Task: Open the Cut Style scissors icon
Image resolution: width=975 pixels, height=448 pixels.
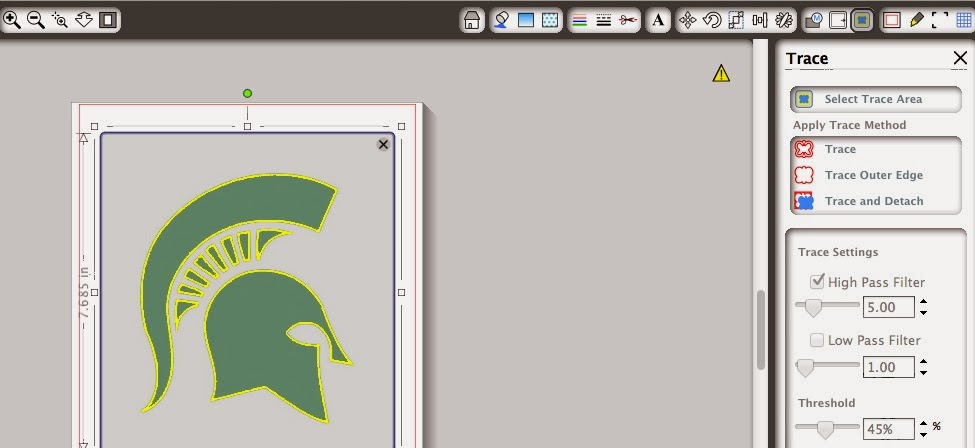Action: click(628, 20)
